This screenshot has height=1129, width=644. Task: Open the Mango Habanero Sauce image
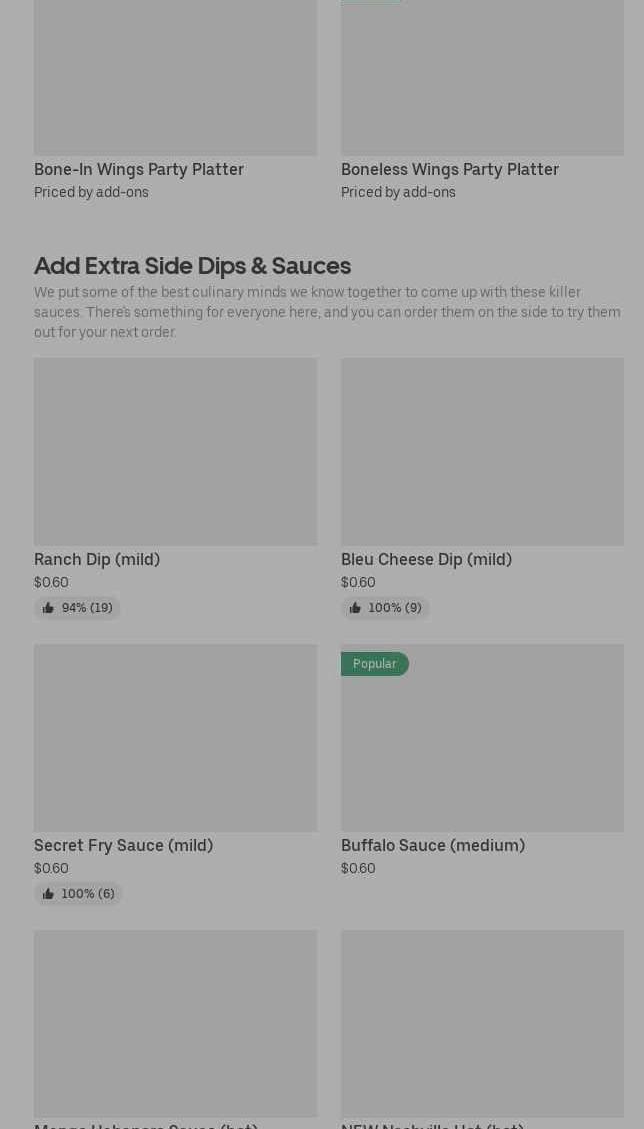175,1024
